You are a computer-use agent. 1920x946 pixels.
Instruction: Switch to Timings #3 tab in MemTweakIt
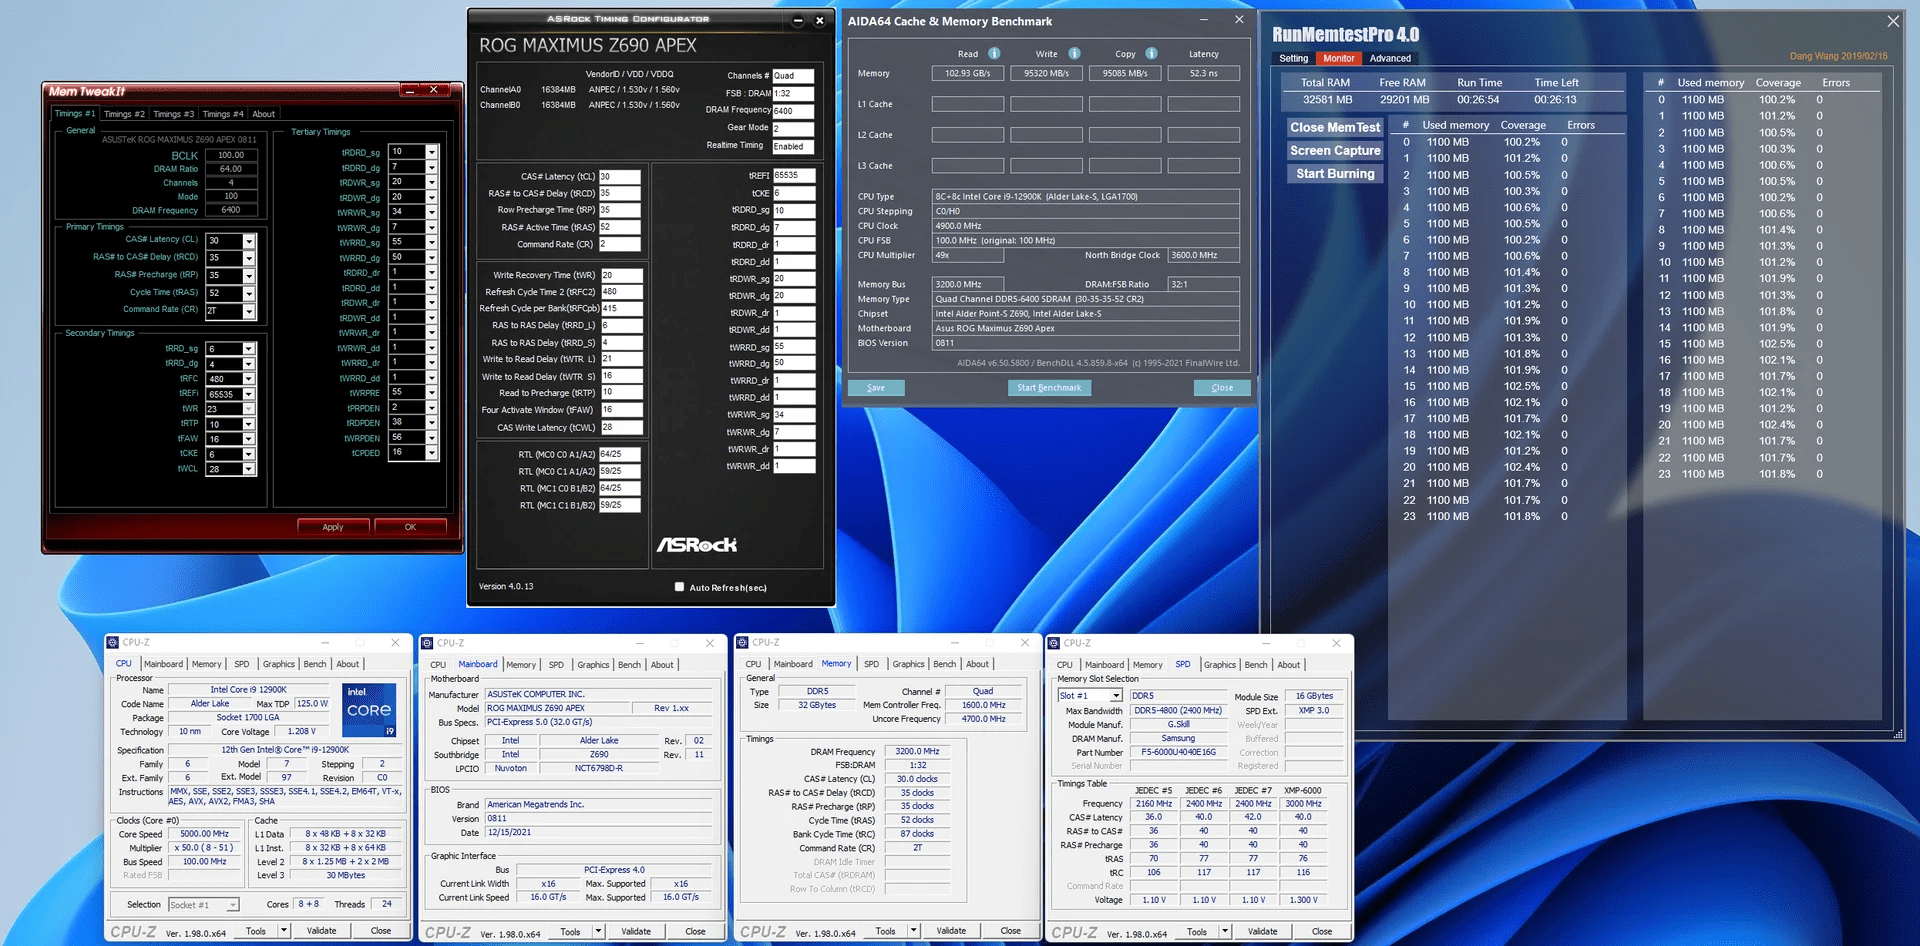[x=174, y=114]
